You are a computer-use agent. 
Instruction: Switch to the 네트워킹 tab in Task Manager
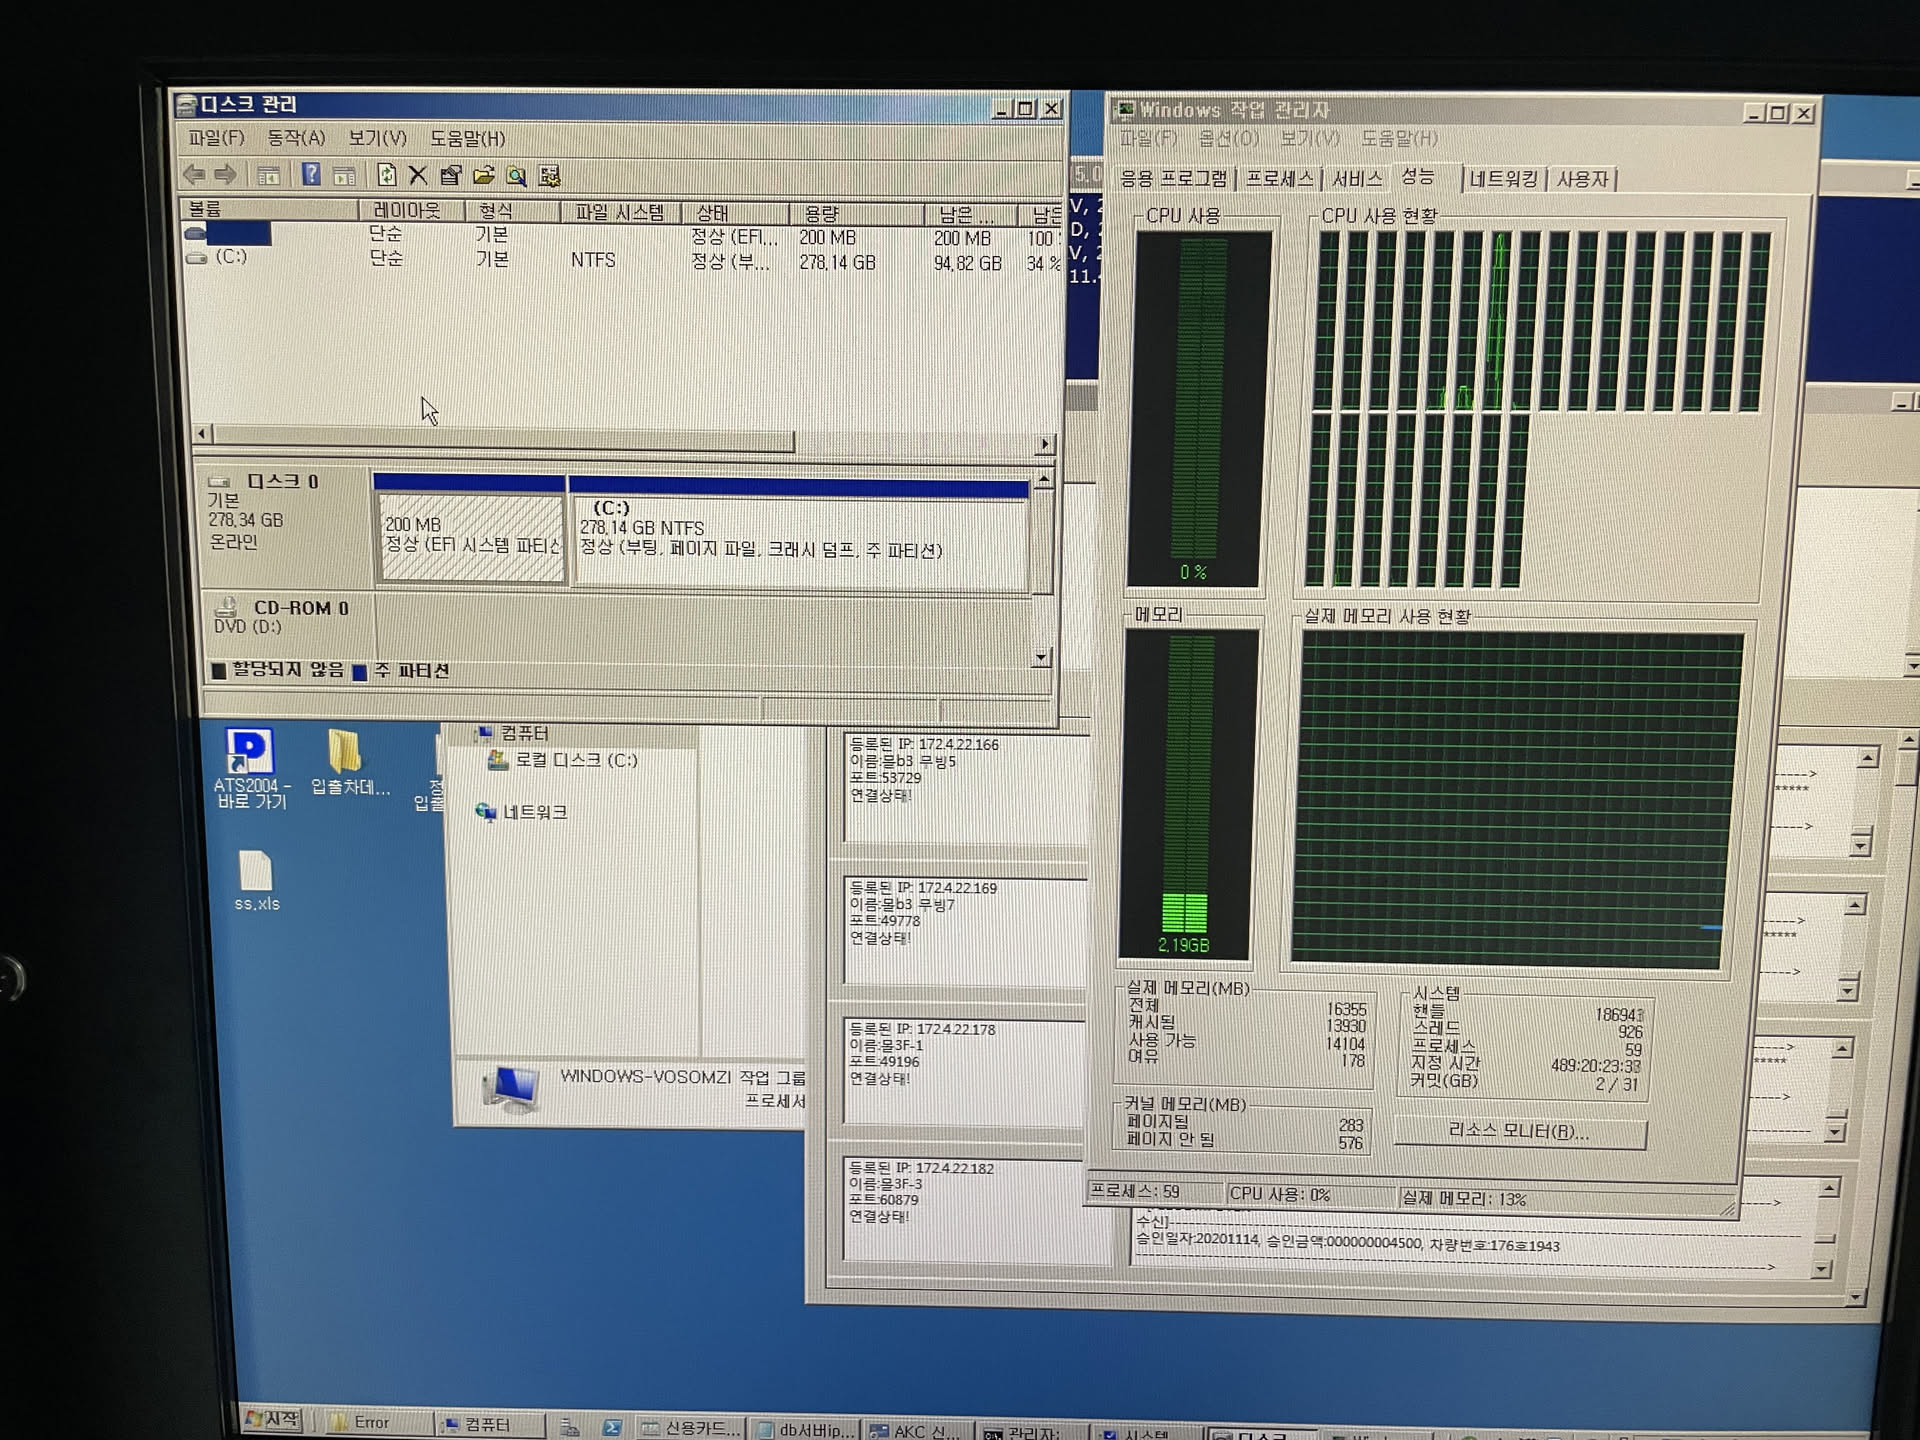click(x=1503, y=179)
